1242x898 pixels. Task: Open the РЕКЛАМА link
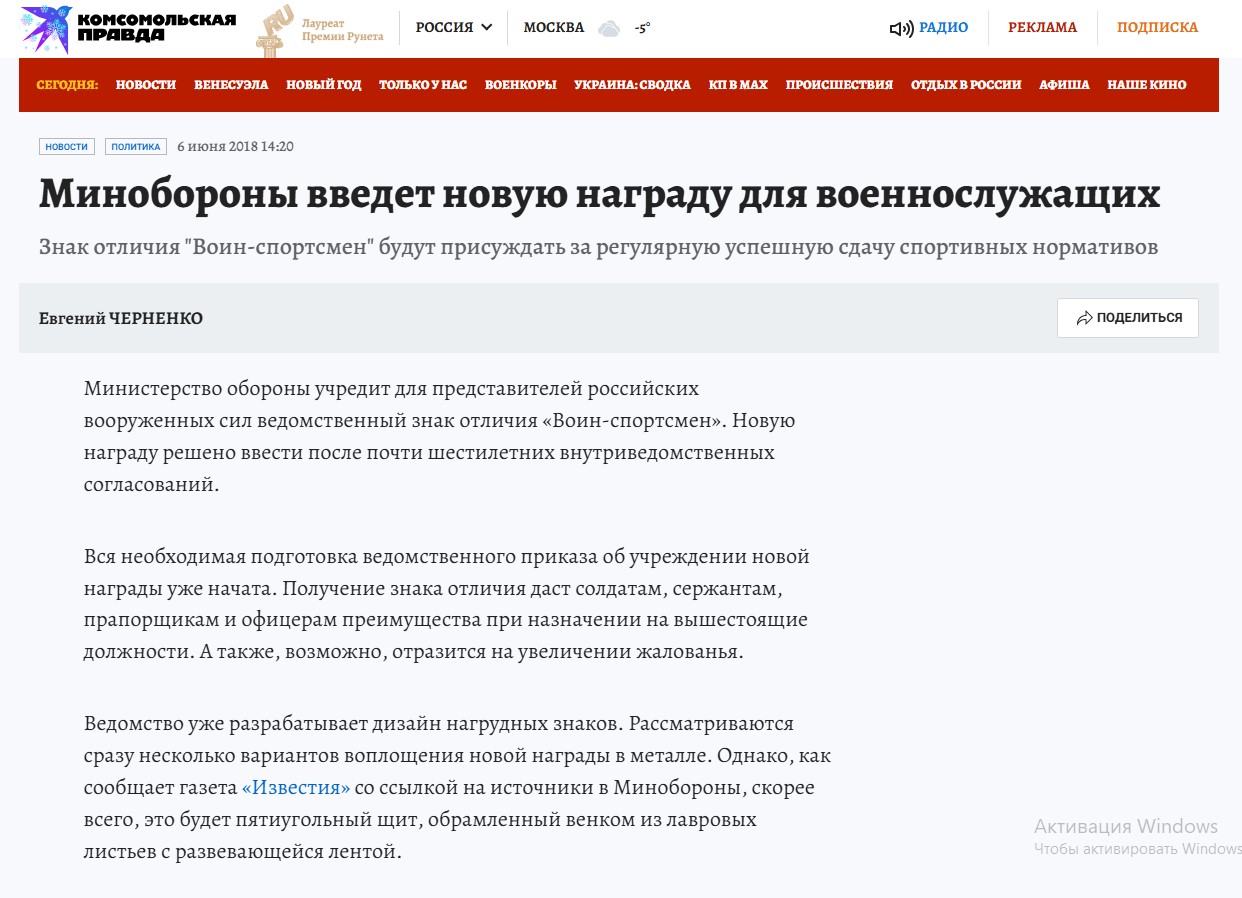tap(1042, 28)
